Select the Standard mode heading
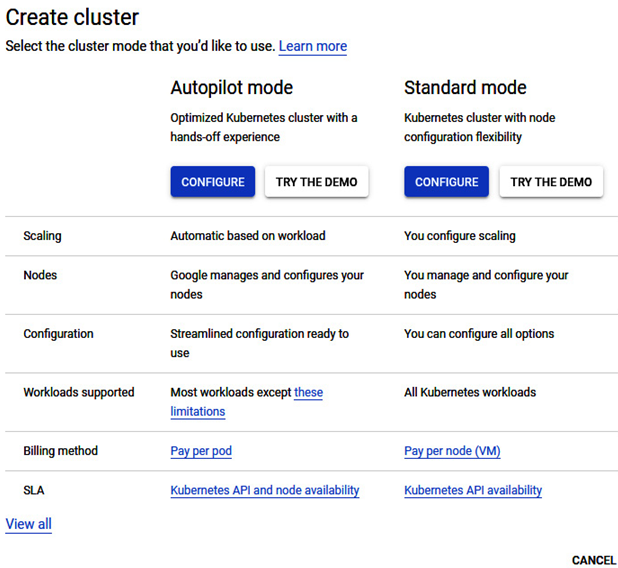This screenshot has width=618, height=568. pos(465,88)
